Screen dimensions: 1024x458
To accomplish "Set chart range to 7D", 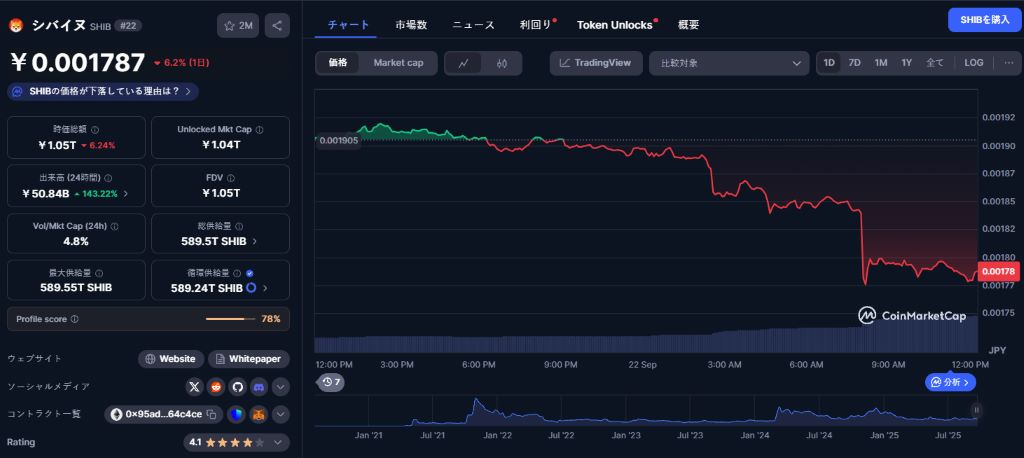I will 854,63.
